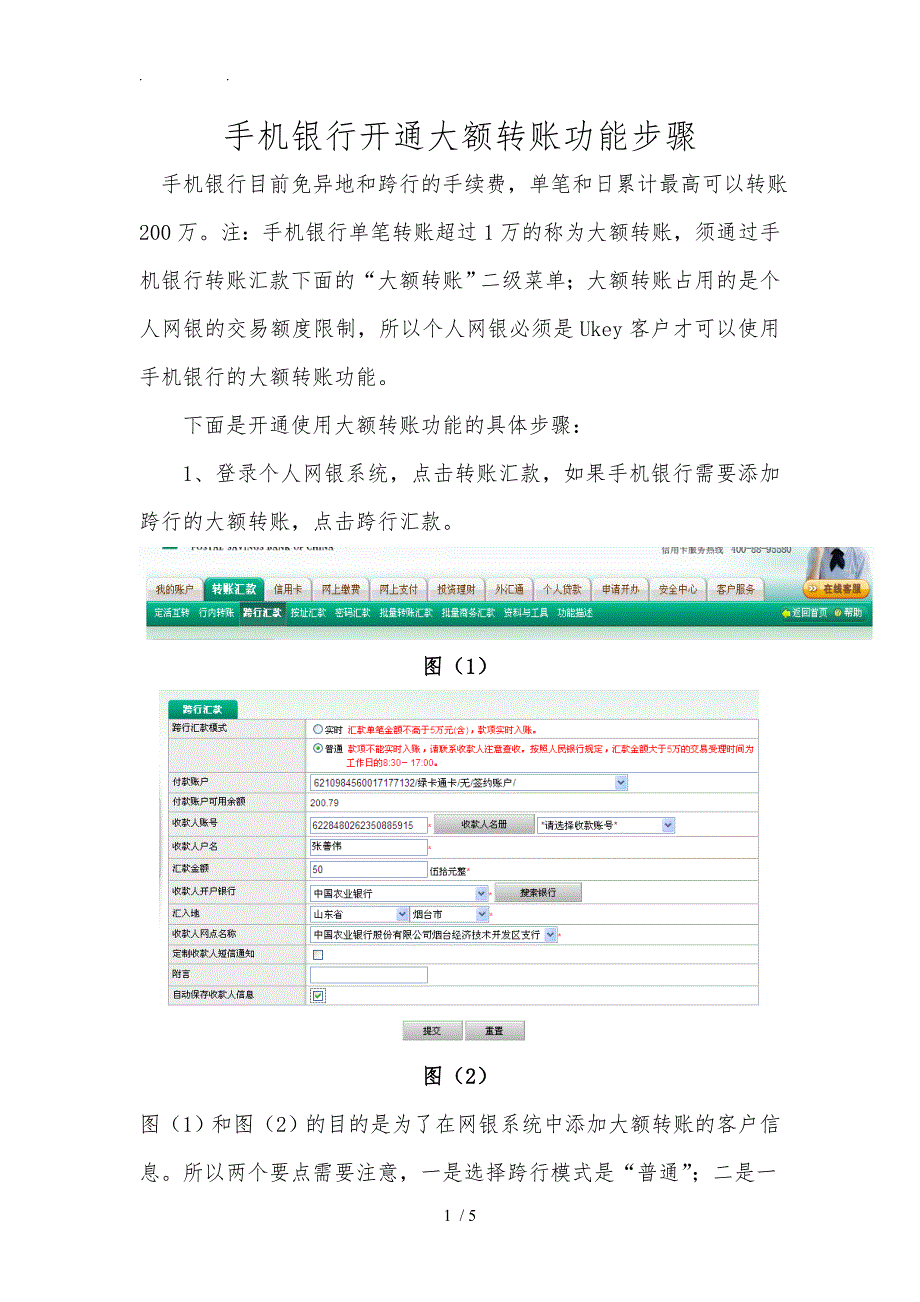Switch to the 转账汇款 tab
920x1302 pixels.
click(232, 589)
